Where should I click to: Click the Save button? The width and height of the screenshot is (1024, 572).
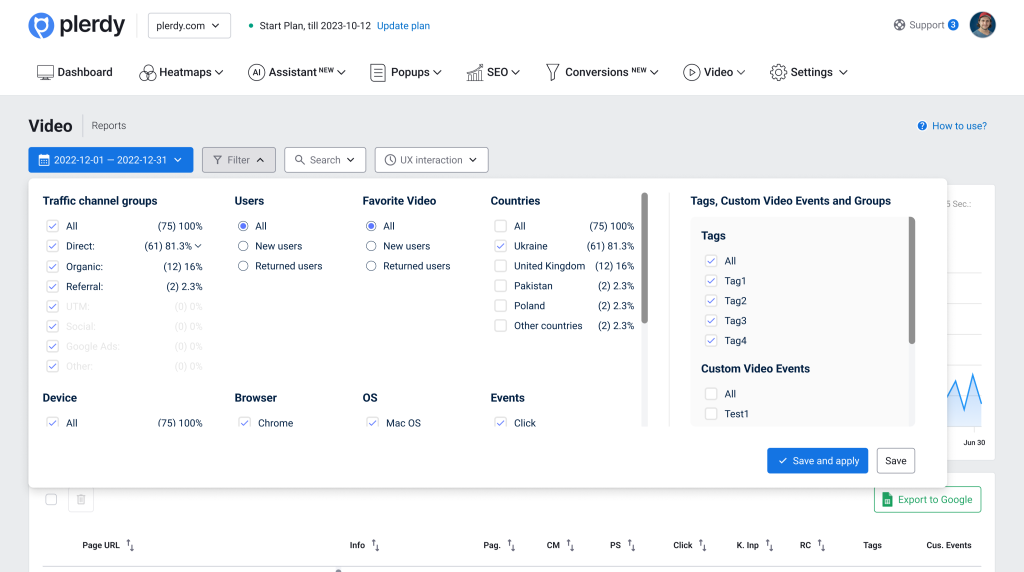tap(895, 460)
